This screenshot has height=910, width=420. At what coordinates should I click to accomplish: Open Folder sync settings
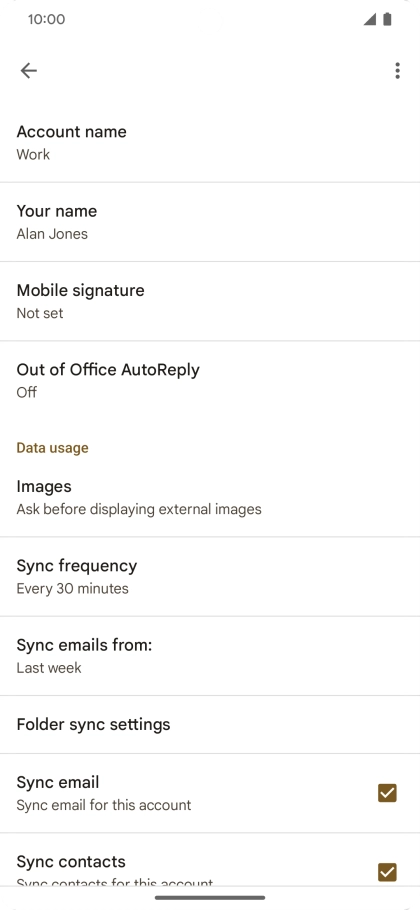(210, 724)
